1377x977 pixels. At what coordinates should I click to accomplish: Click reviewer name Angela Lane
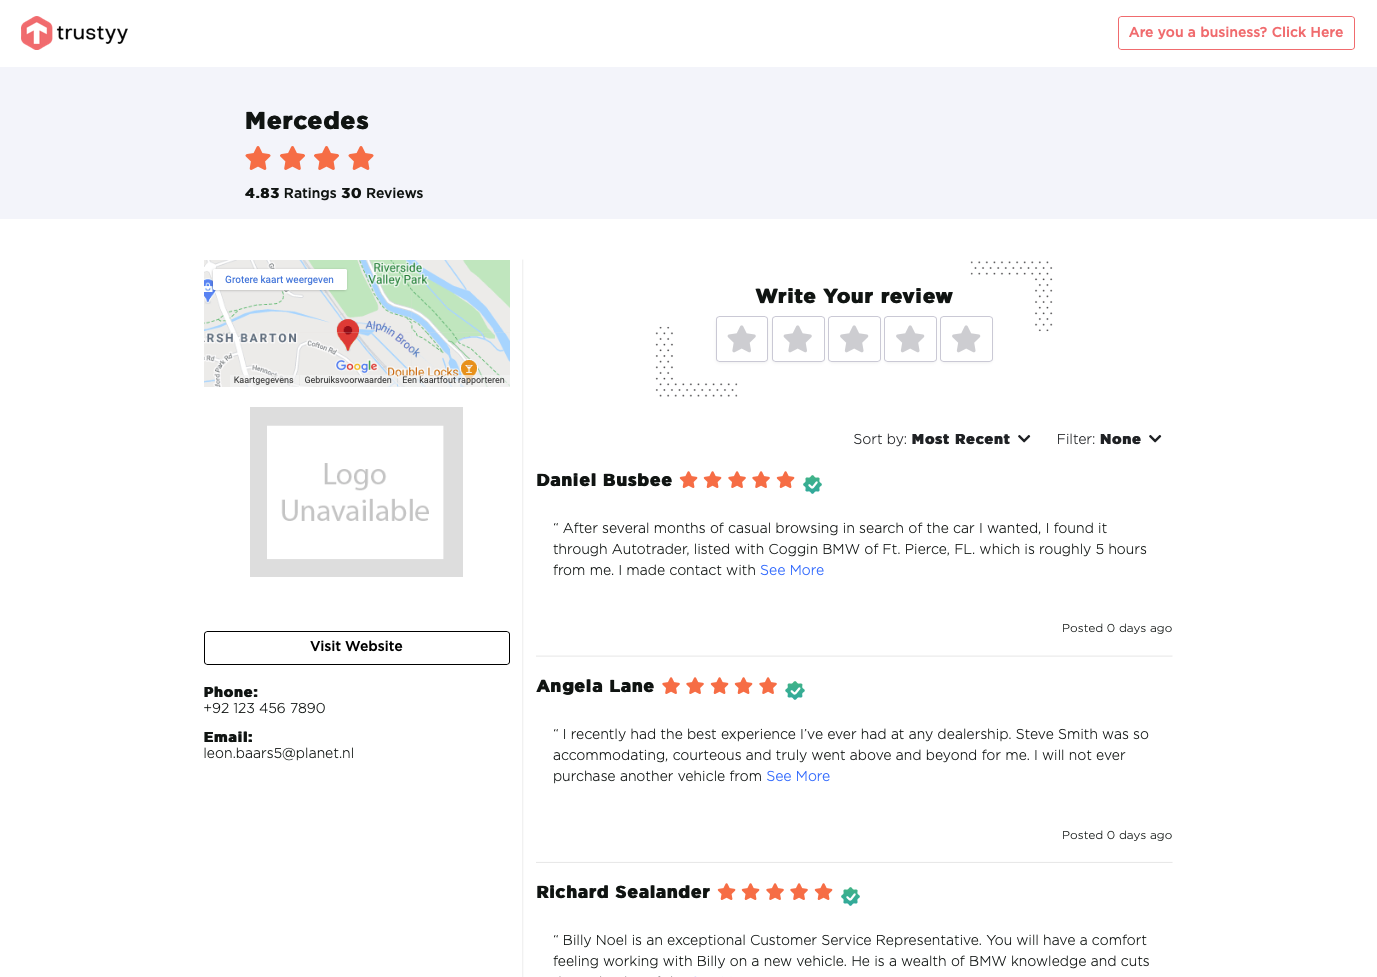(x=595, y=686)
